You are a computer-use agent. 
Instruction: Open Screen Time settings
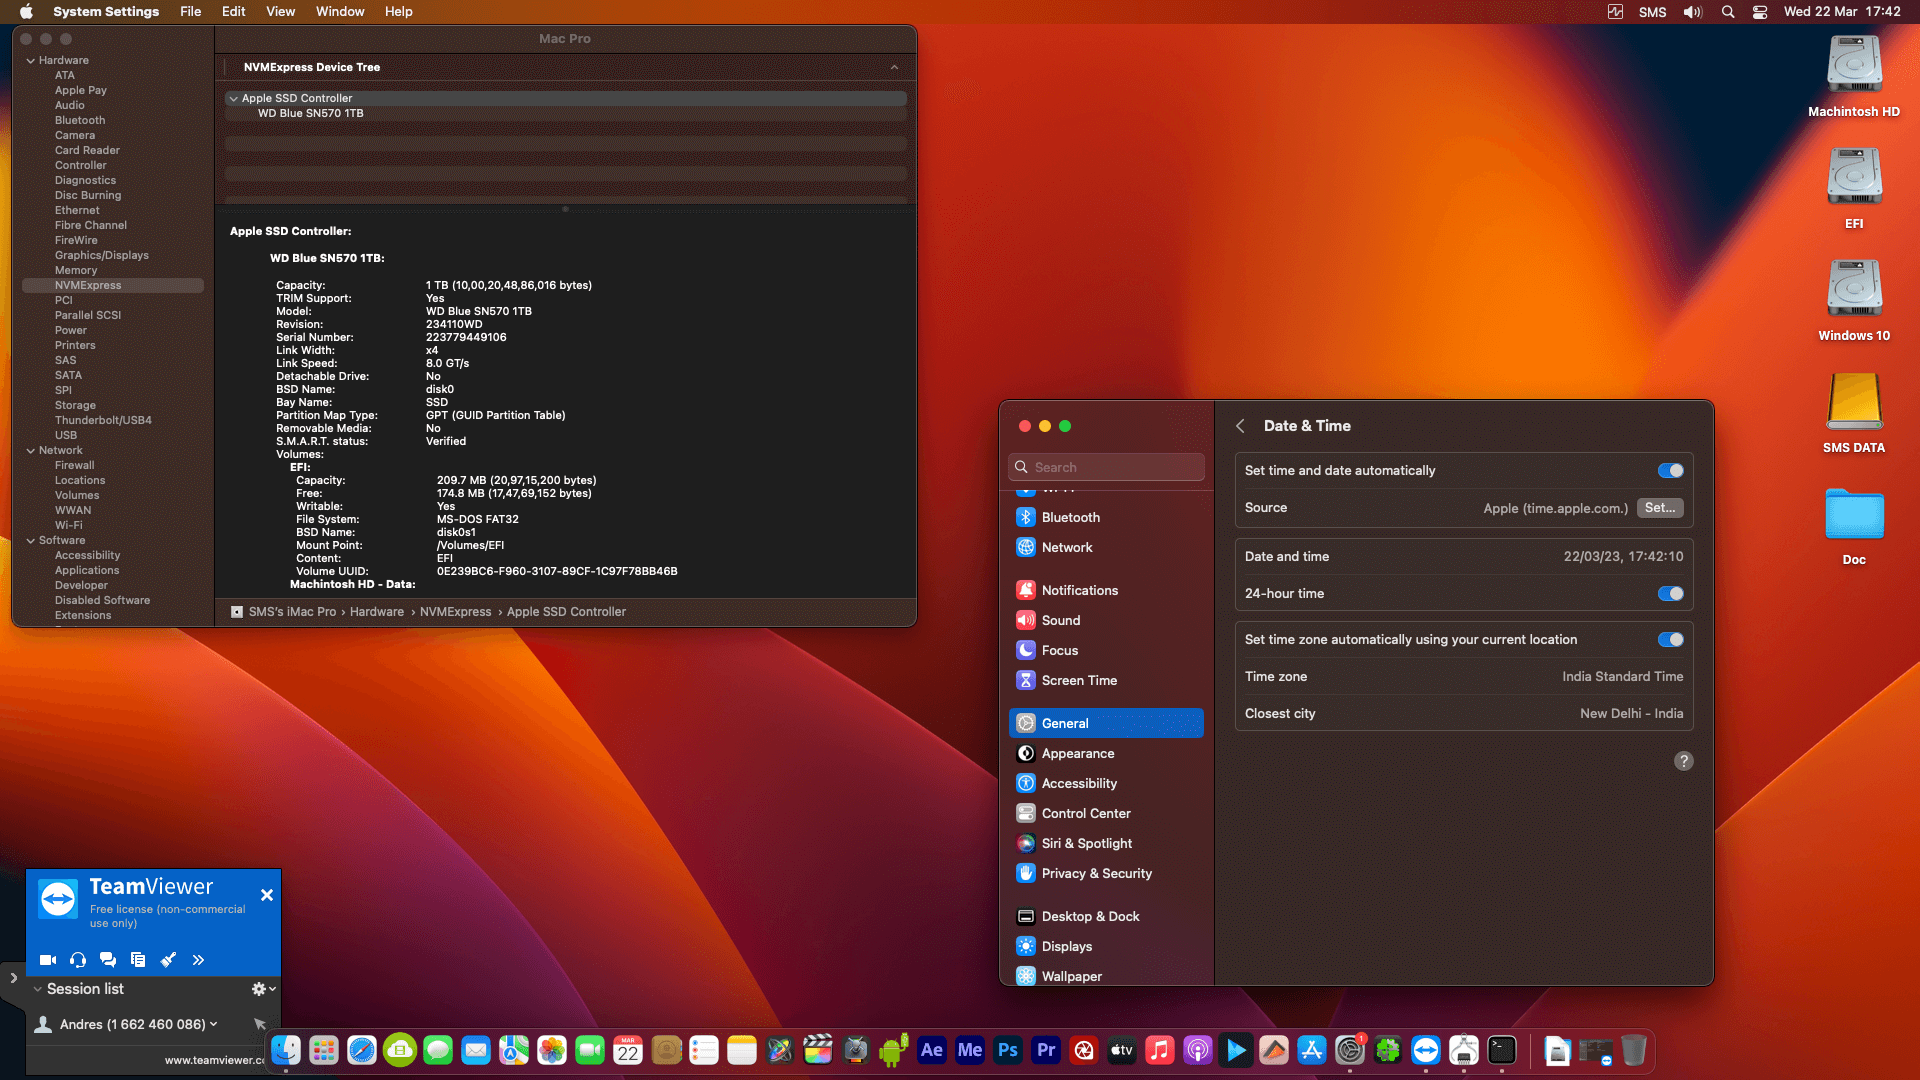click(1106, 680)
